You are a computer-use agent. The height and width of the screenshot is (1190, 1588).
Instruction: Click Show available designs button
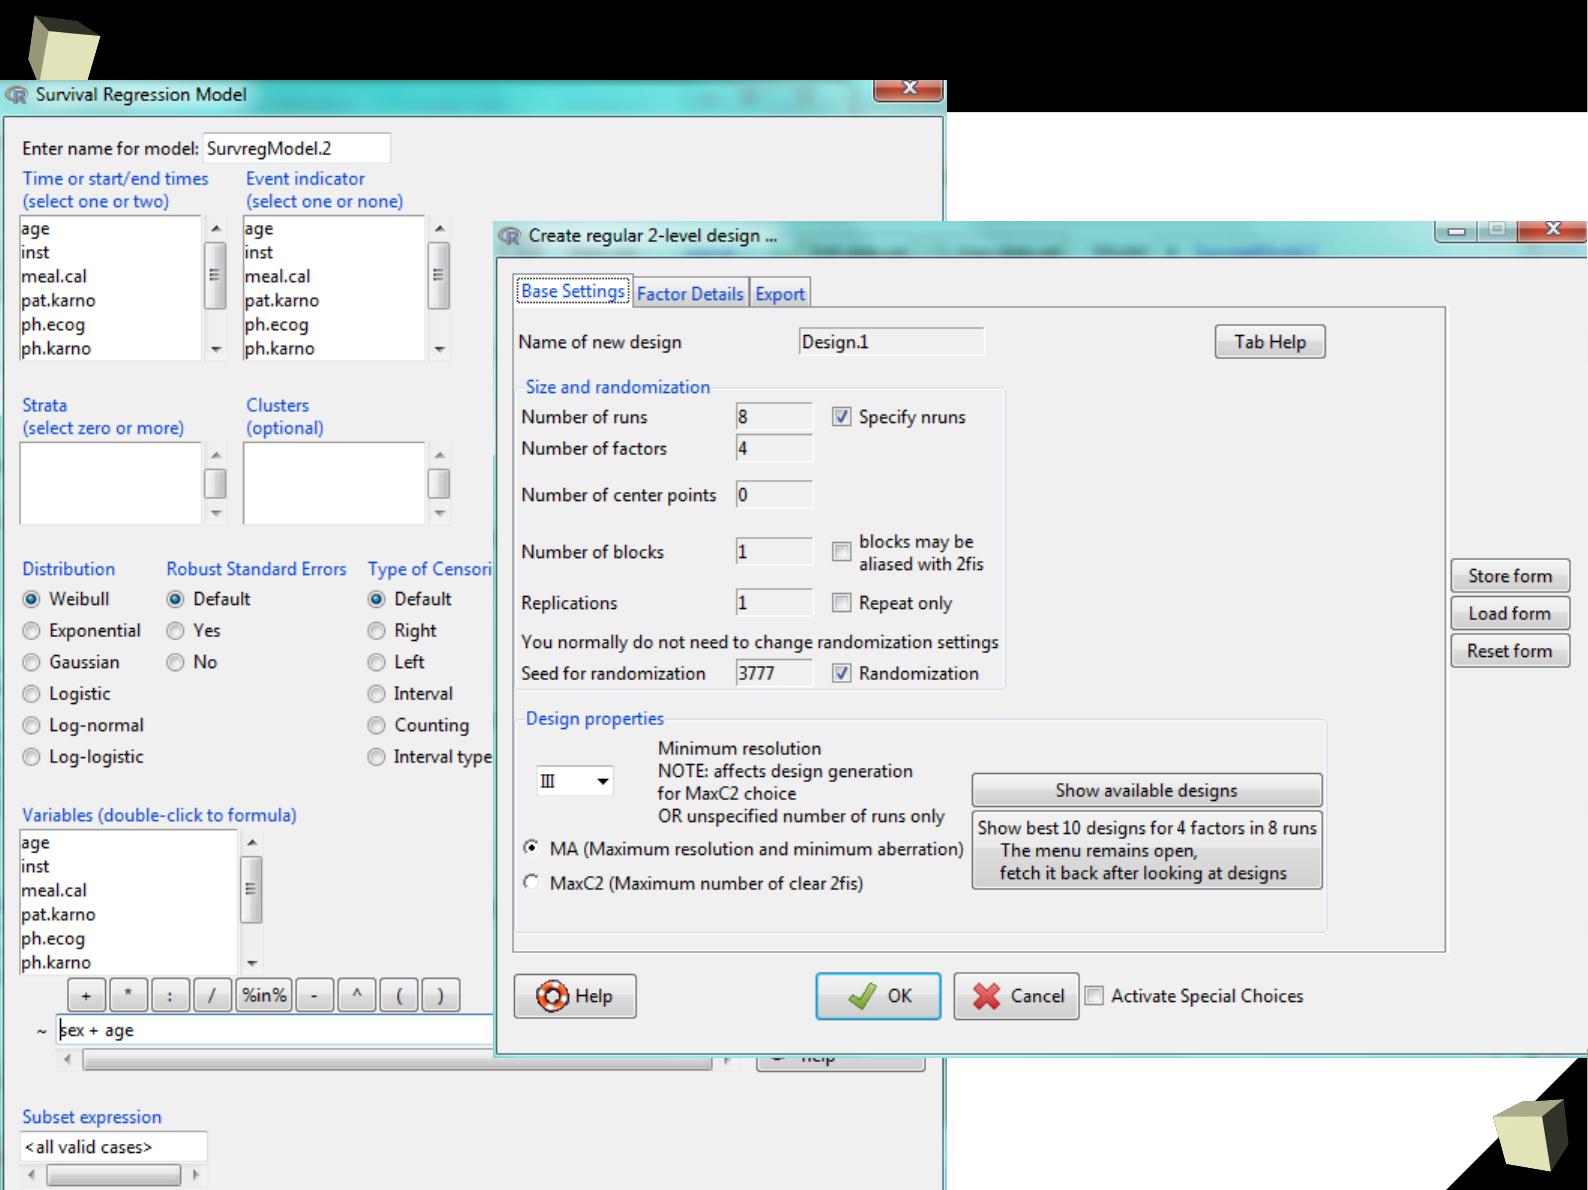(1146, 790)
